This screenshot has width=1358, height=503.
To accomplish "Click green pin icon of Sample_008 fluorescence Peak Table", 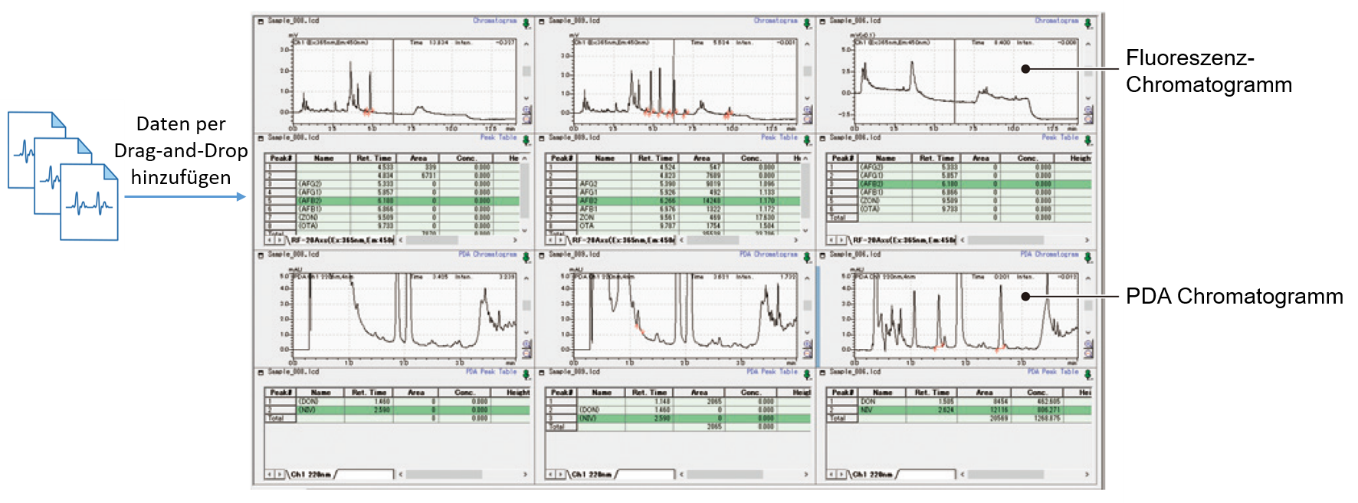I will tap(526, 140).
